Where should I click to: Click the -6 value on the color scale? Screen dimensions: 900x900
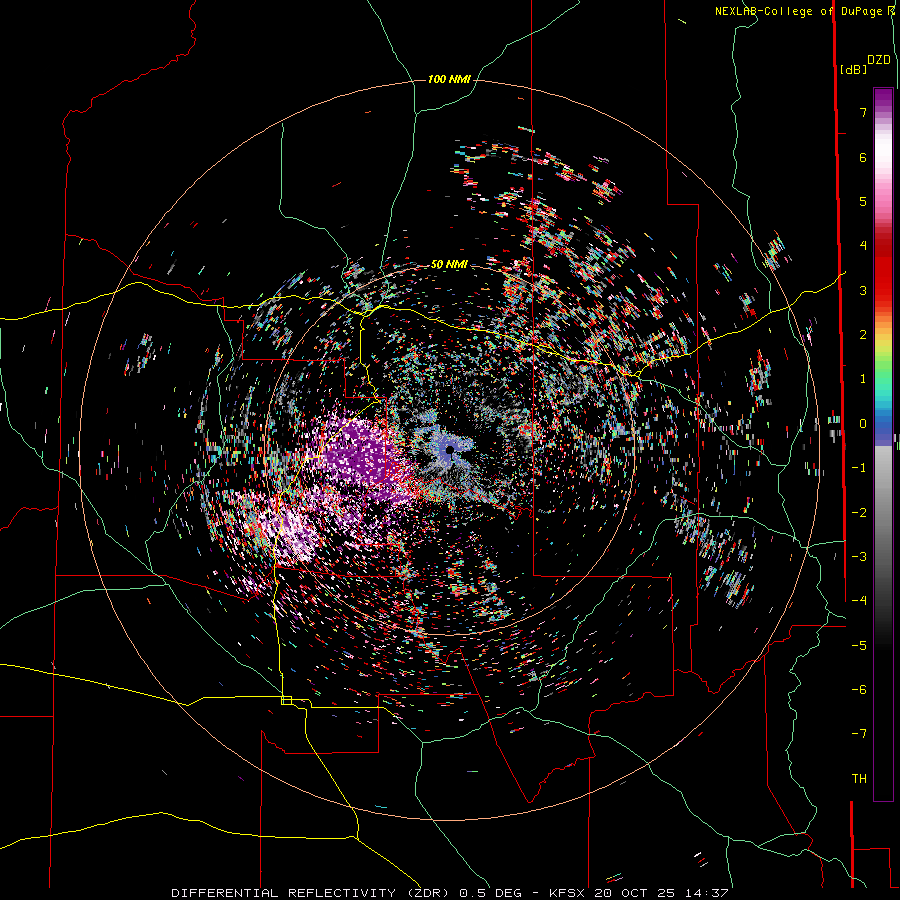coord(859,690)
